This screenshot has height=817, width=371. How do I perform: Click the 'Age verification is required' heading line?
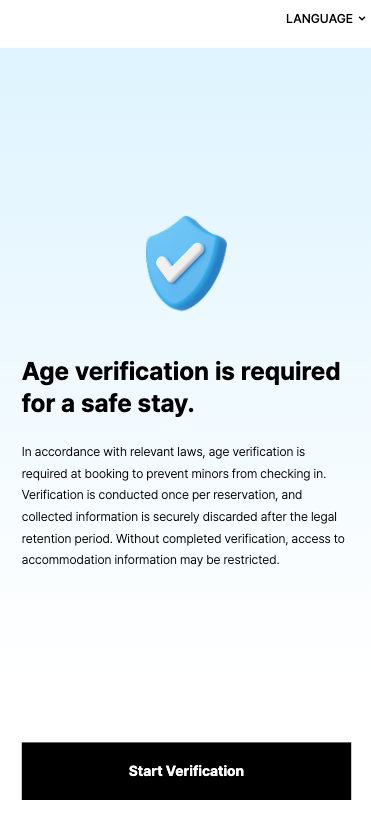click(x=181, y=372)
